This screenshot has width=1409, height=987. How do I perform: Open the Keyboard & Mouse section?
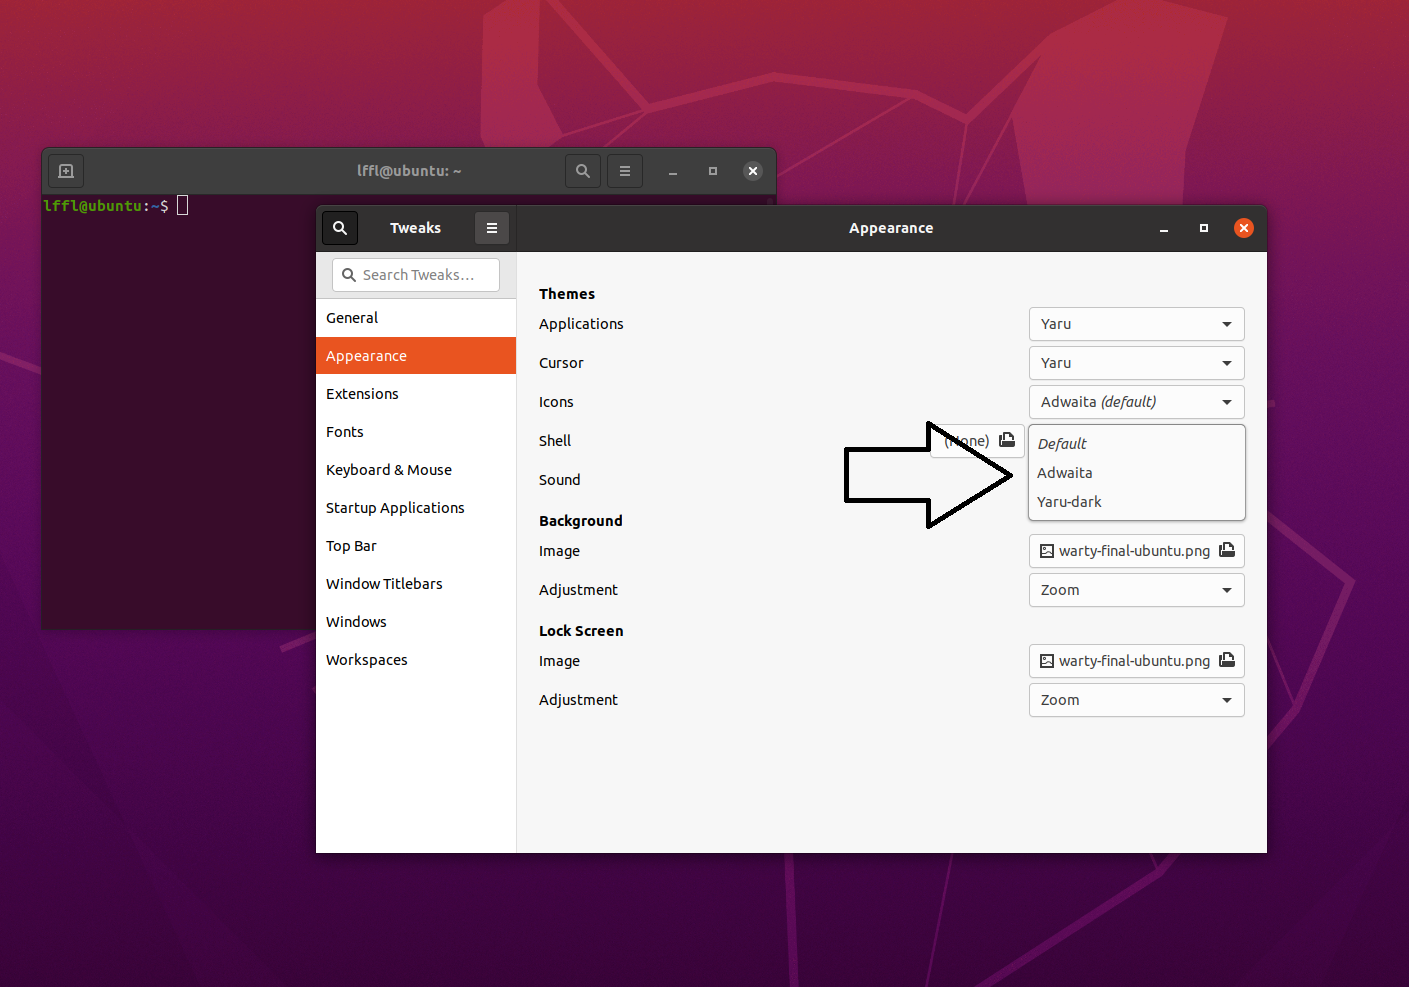point(389,469)
